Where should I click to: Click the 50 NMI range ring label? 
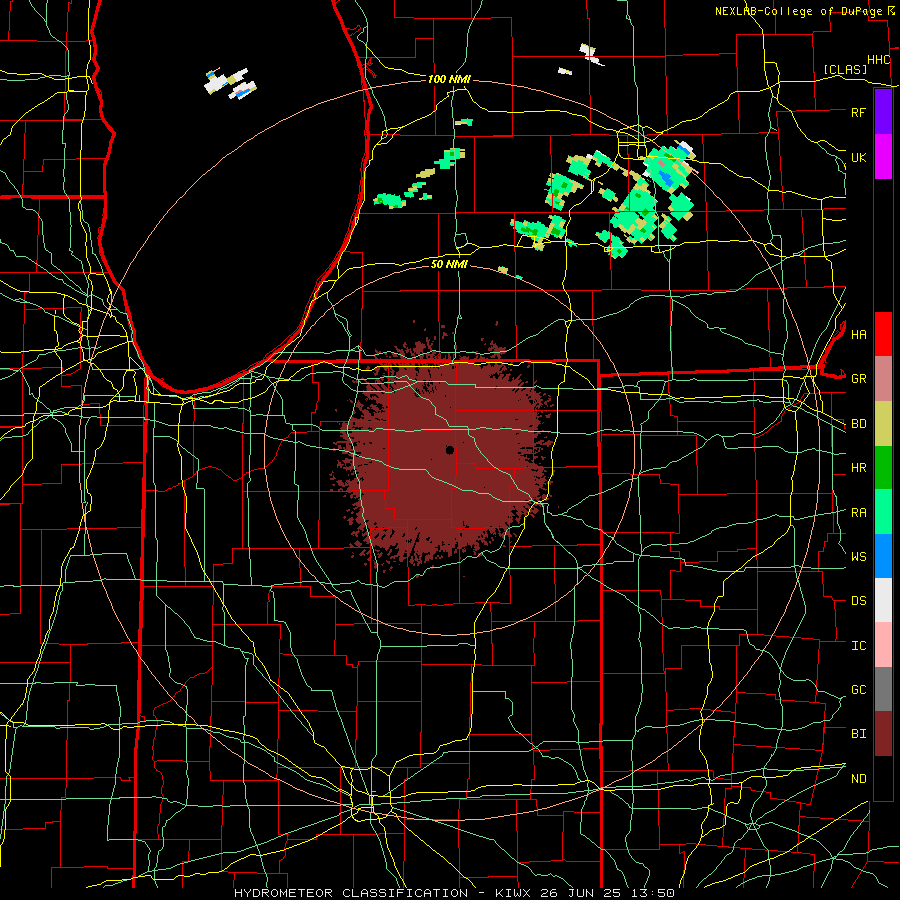click(449, 264)
